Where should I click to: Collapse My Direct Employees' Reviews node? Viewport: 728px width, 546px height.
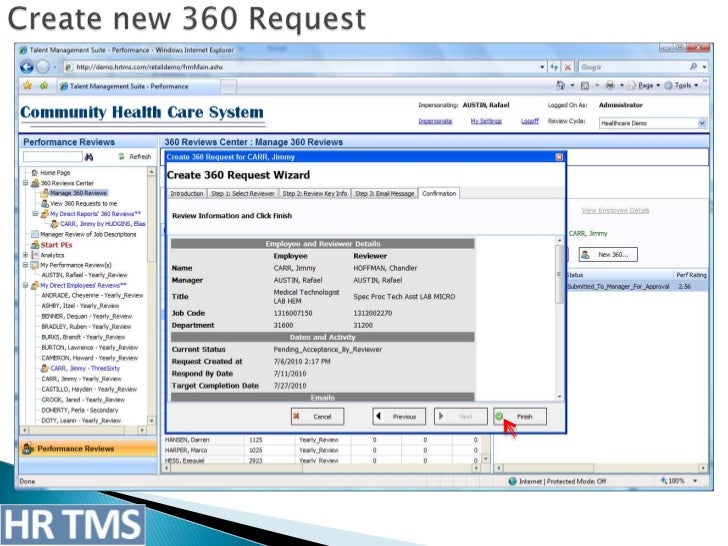(26, 286)
